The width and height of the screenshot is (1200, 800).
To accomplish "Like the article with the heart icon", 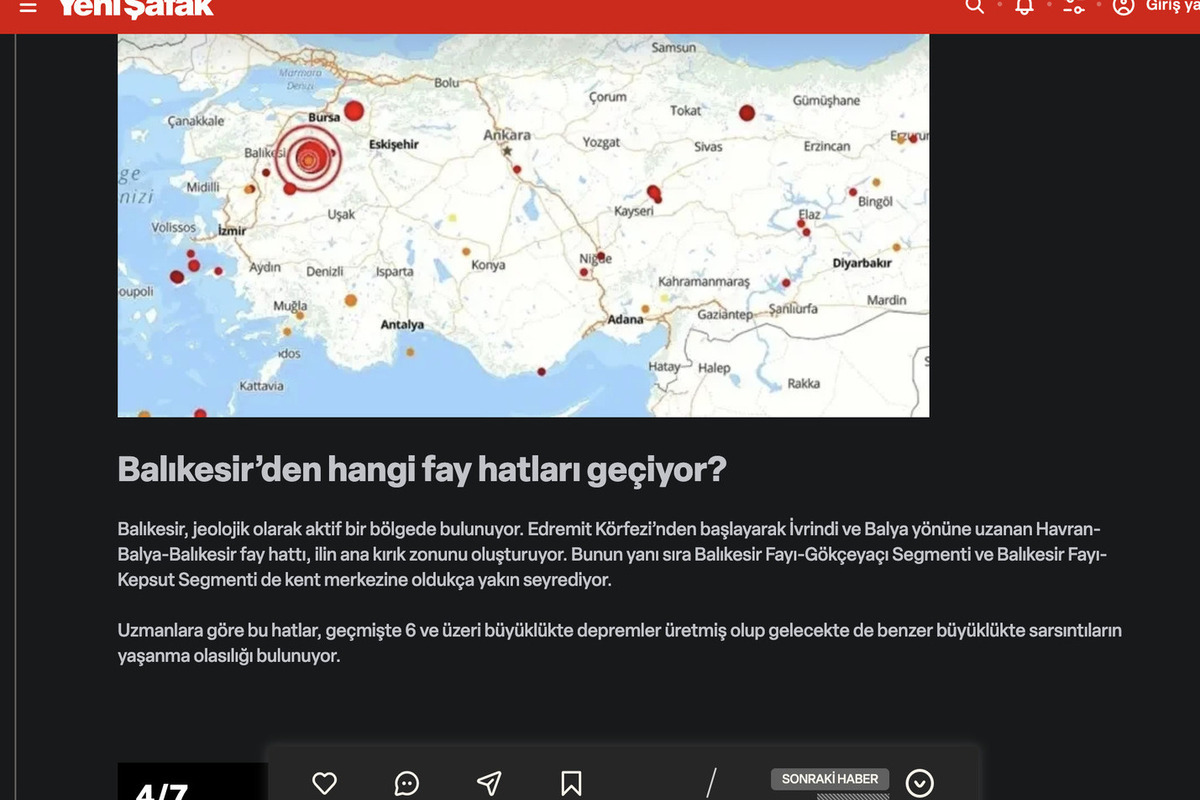I will tap(323, 783).
